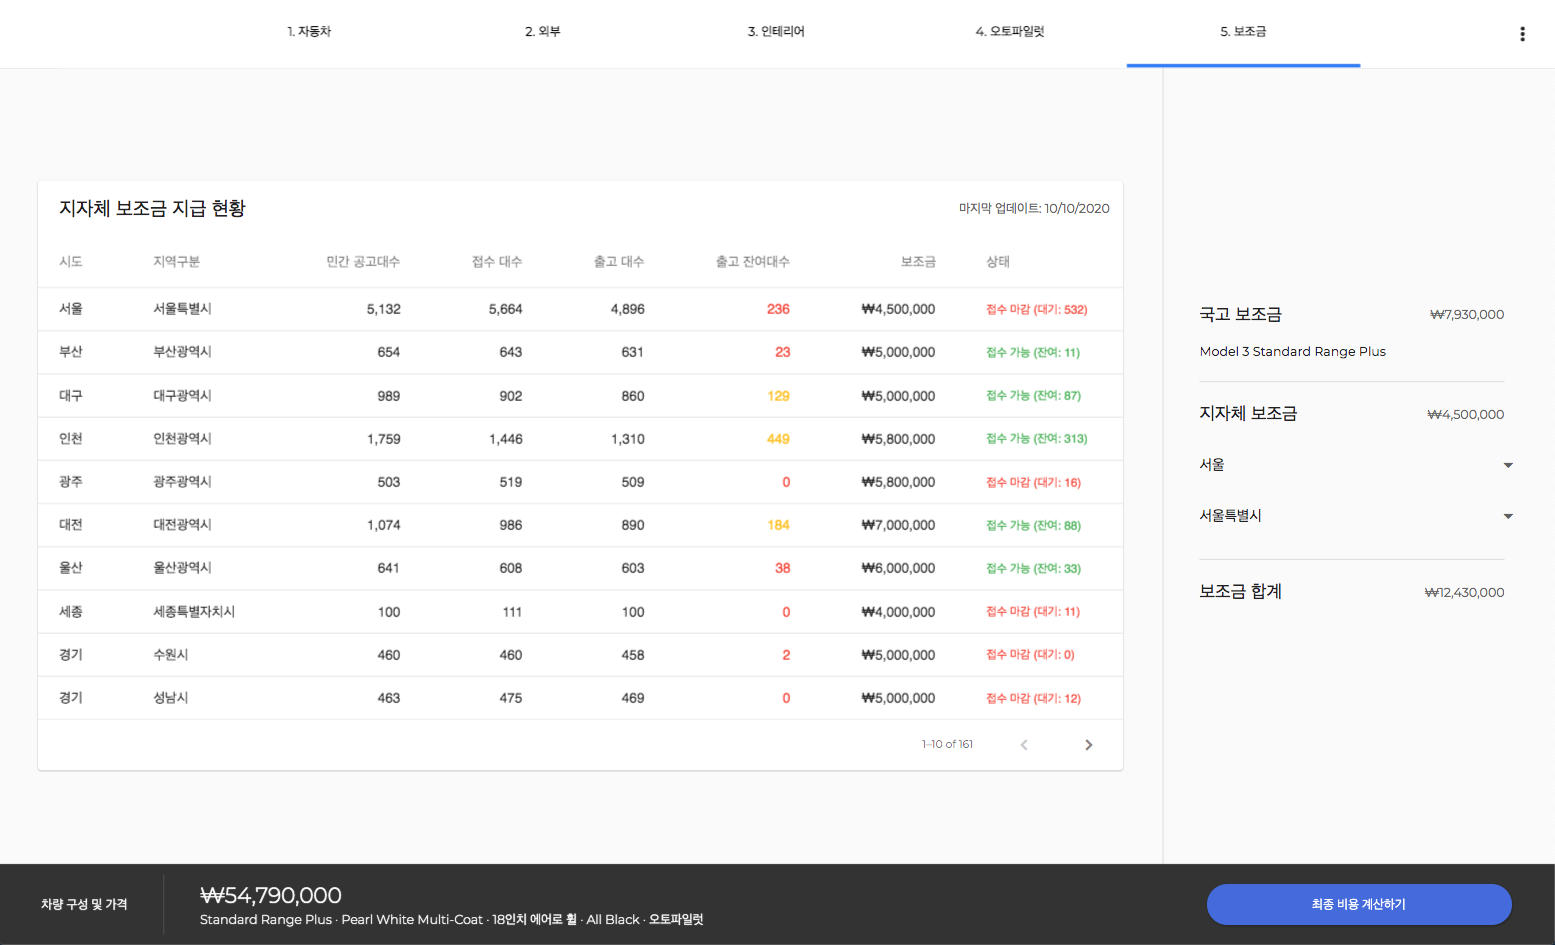
Task: Click status 접수 마감 (대기: 532)
Action: (1037, 310)
